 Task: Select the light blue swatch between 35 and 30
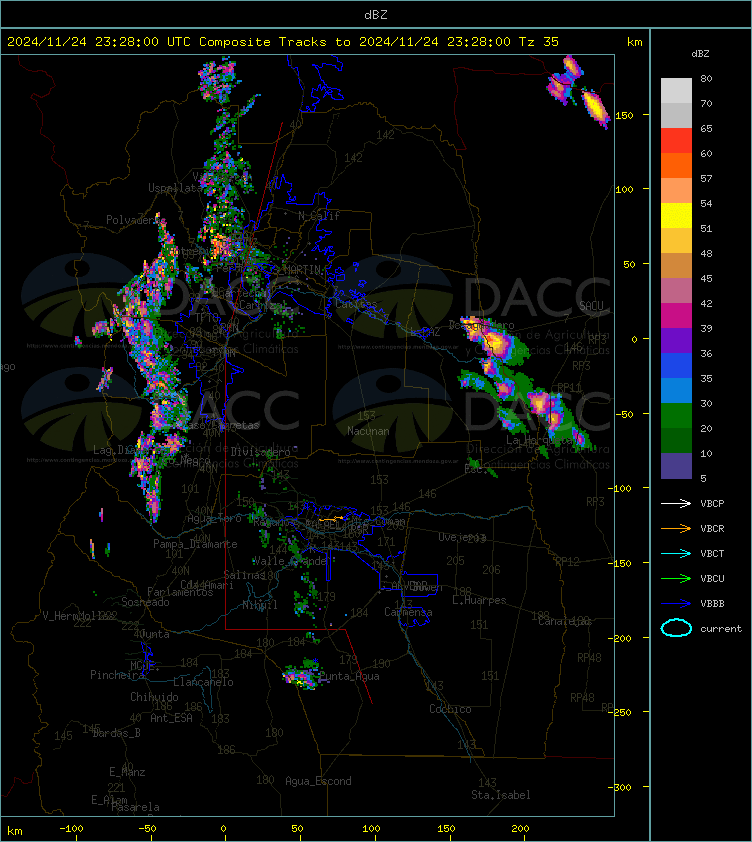pos(676,390)
